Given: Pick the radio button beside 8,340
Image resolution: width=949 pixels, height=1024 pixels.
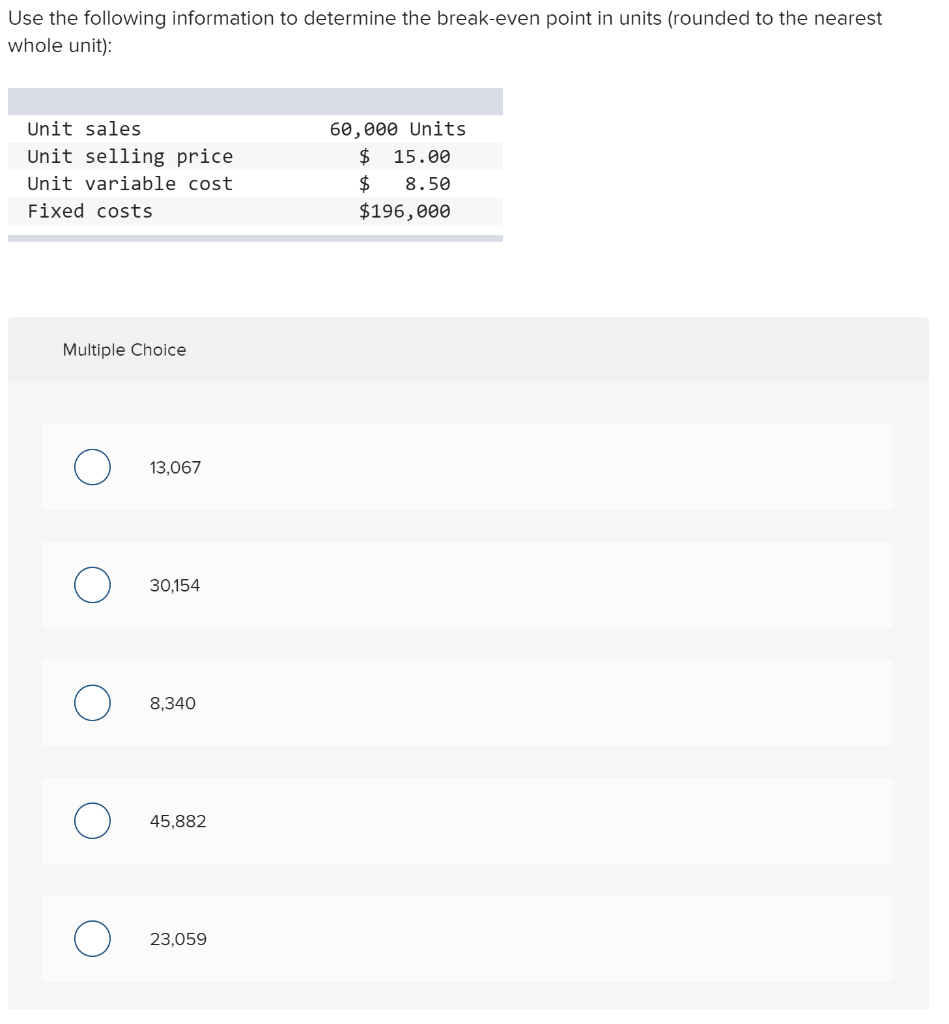Looking at the screenshot, I should [x=92, y=703].
